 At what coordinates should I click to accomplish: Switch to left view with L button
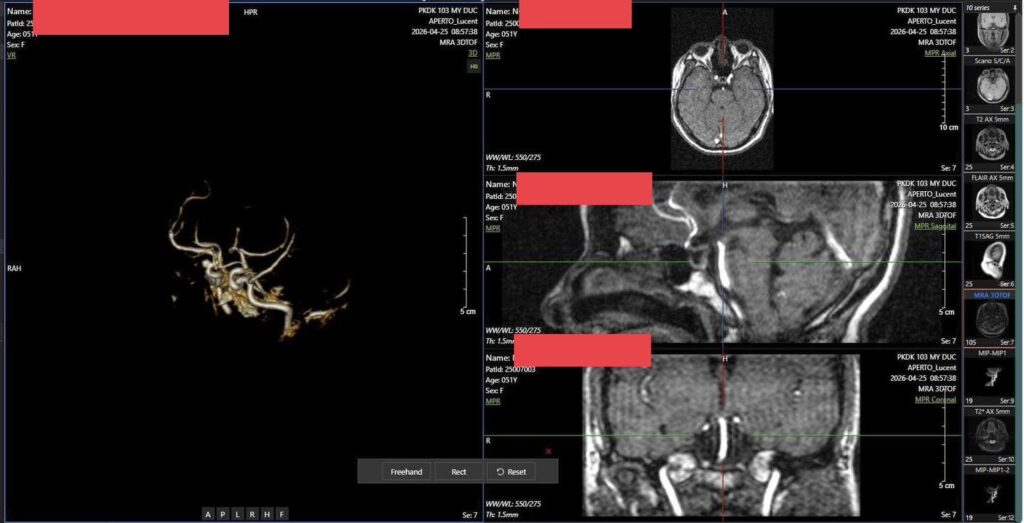(238, 515)
